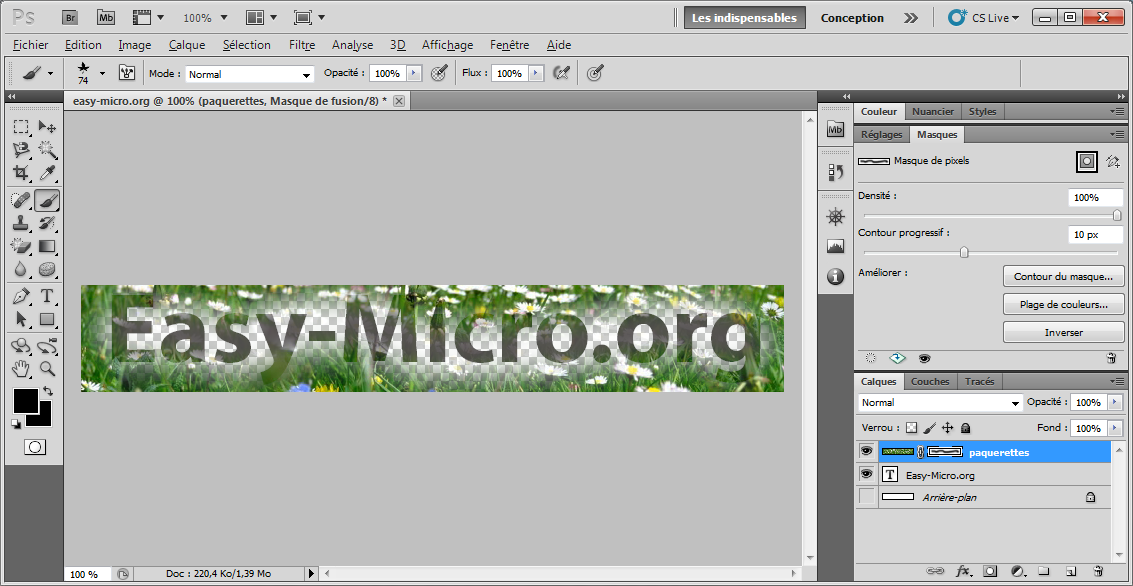Open the Flux slider arrow
1133x586 pixels.
click(536, 73)
